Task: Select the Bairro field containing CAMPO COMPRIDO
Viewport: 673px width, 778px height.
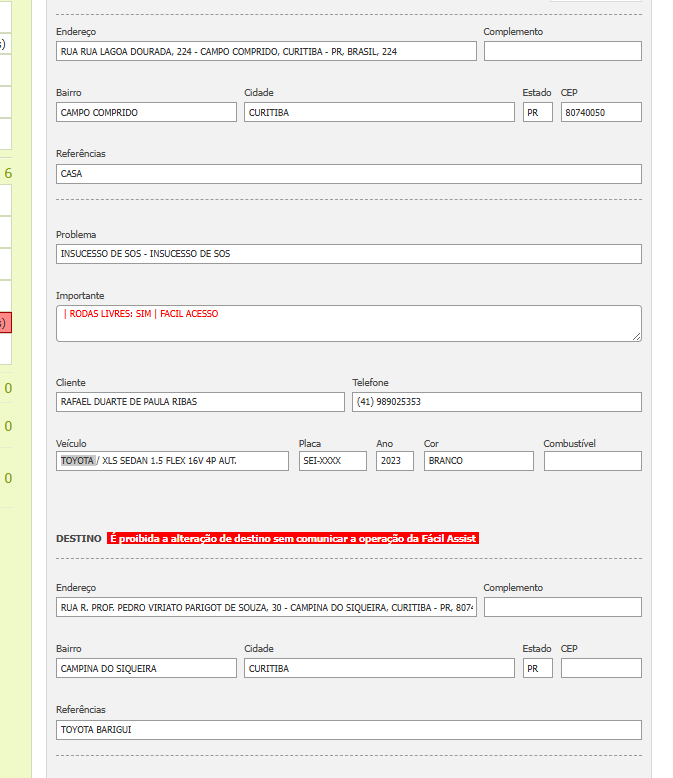Action: (x=146, y=112)
